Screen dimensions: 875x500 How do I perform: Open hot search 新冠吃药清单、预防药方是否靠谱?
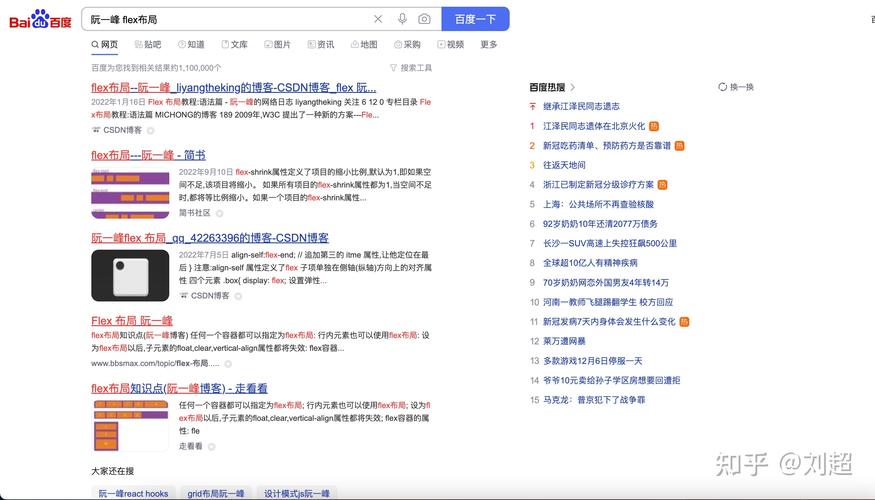pyautogui.click(x=607, y=146)
